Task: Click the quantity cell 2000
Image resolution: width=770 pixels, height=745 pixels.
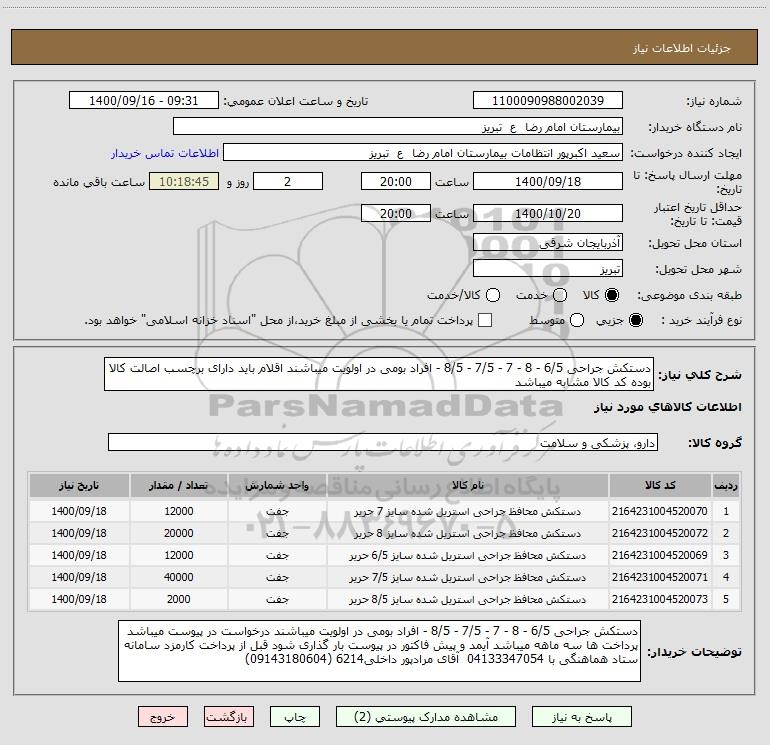Action: [178, 599]
